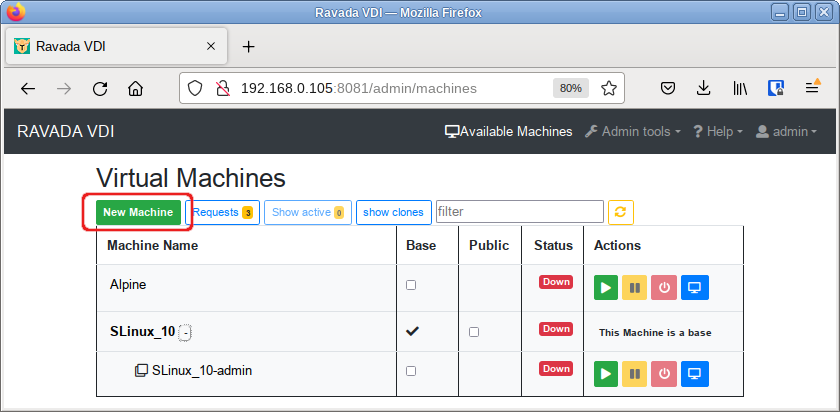The height and width of the screenshot is (412, 840).
Task: Open Firefox downloads panel
Action: click(703, 88)
